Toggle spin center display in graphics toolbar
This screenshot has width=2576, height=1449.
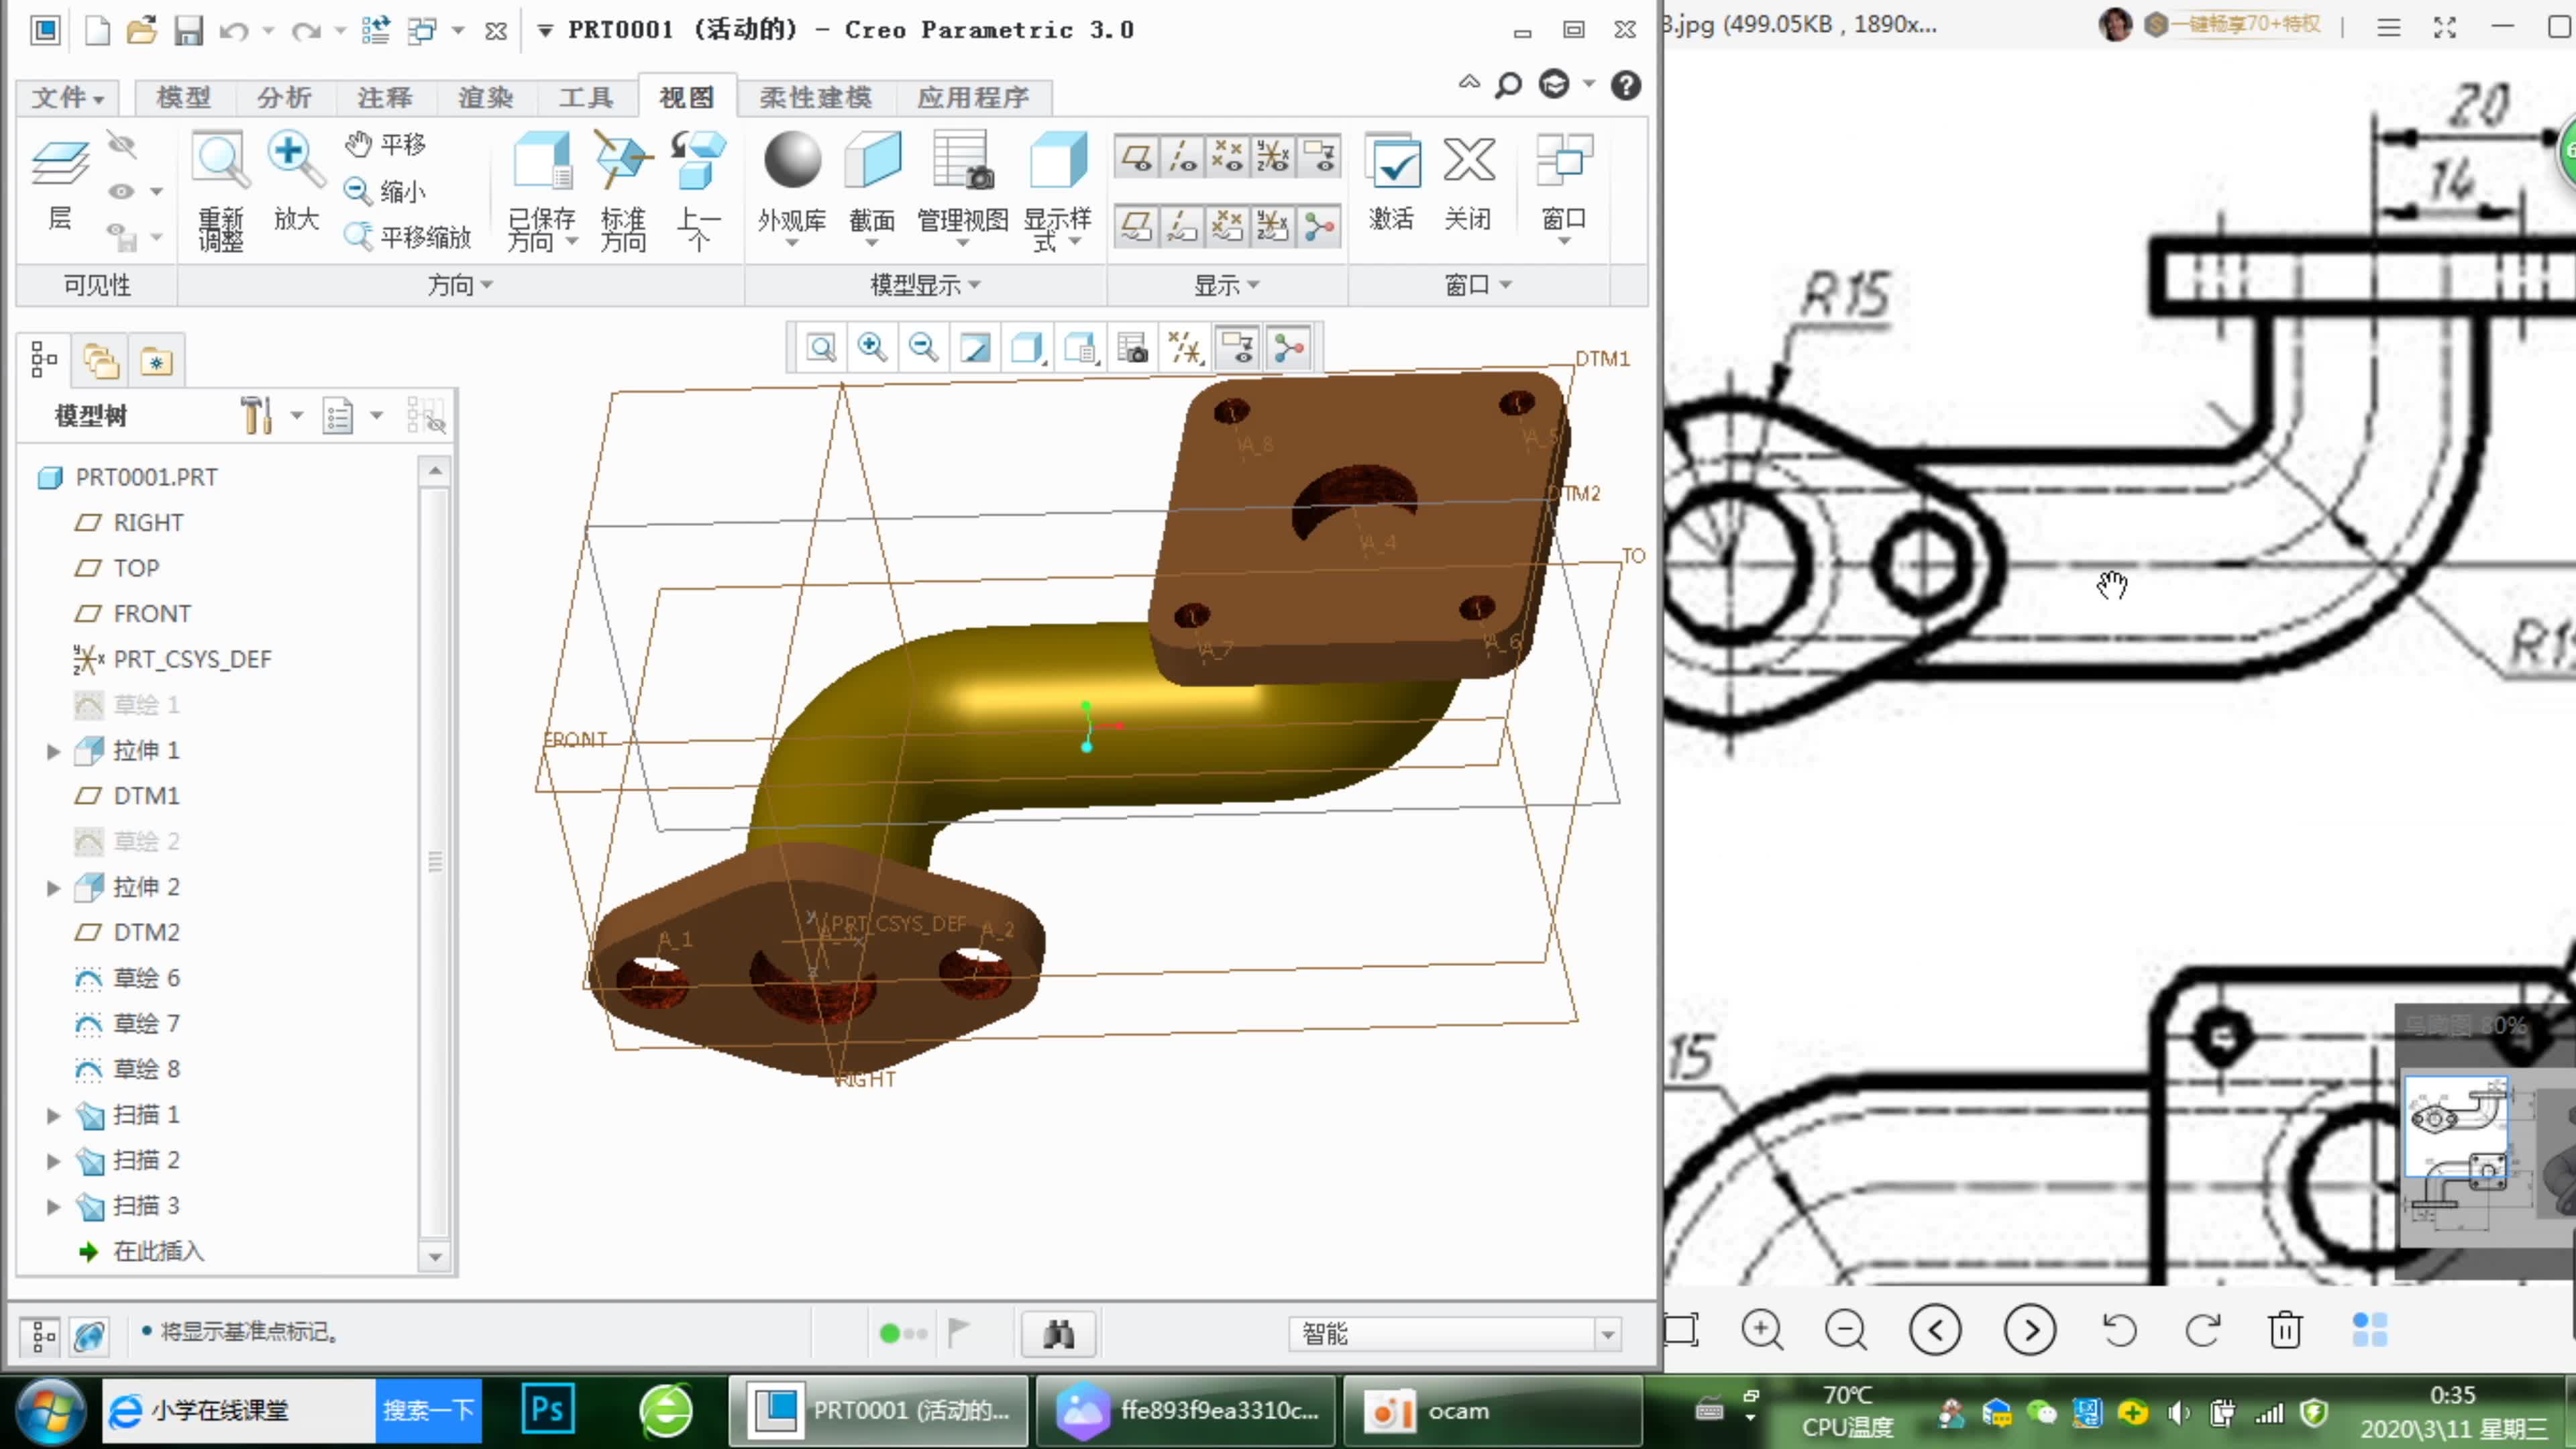click(1289, 348)
